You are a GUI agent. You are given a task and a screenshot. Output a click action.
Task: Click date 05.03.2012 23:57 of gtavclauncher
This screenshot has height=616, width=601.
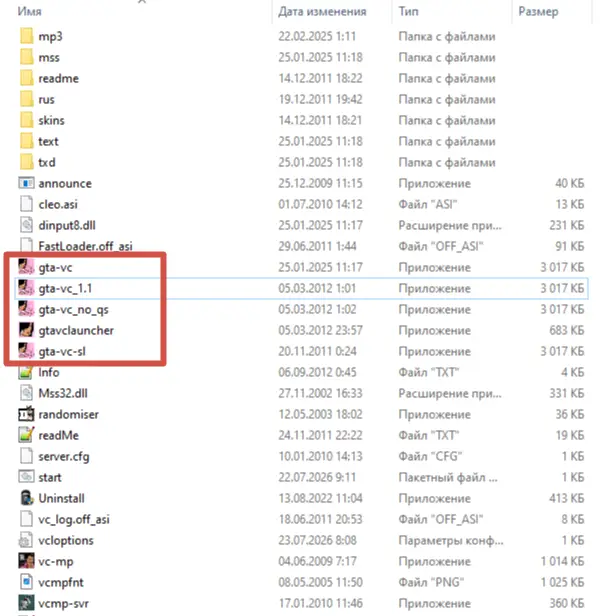tap(320, 330)
